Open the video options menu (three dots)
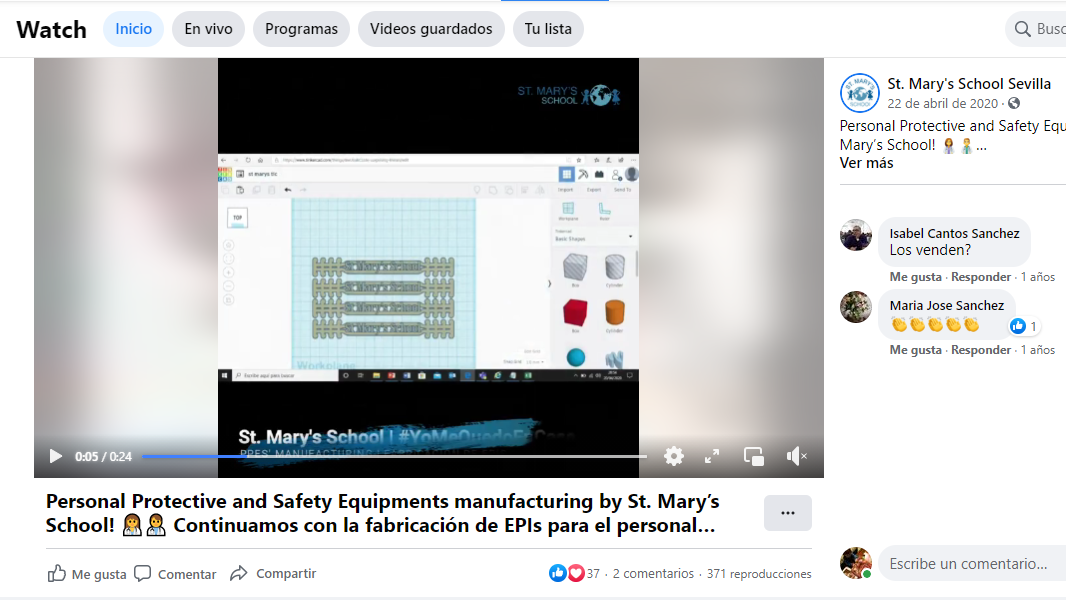Viewport: 1066px width, 600px height. point(787,513)
